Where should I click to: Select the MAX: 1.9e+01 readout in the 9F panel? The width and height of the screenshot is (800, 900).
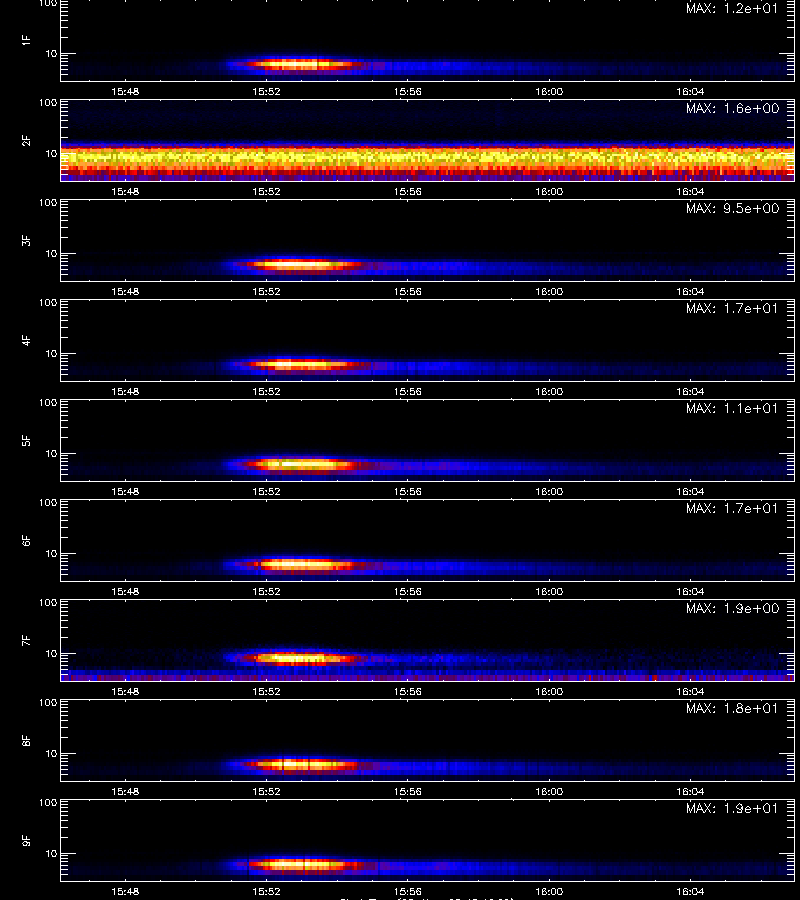click(732, 808)
